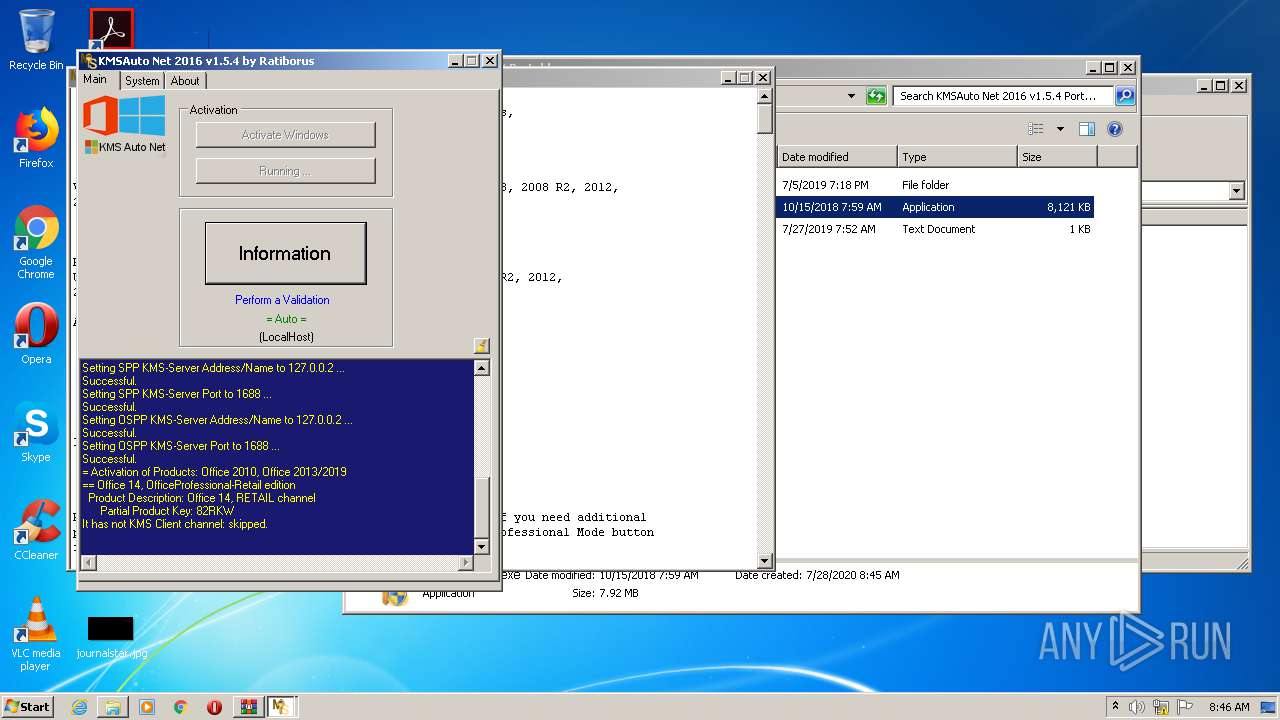Select the File folder row dated 7/5/2019
The width and height of the screenshot is (1280, 720).
coord(936,185)
